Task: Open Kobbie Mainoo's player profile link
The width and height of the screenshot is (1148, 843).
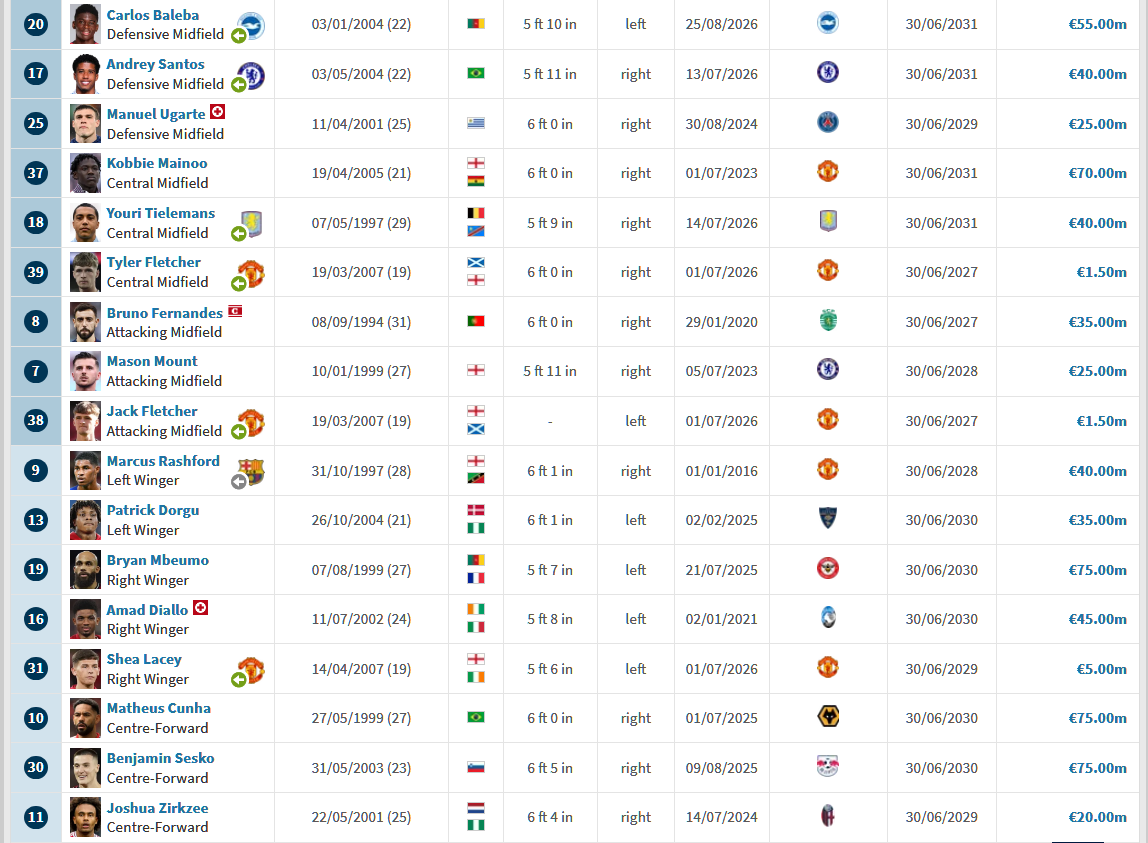Action: click(x=157, y=163)
